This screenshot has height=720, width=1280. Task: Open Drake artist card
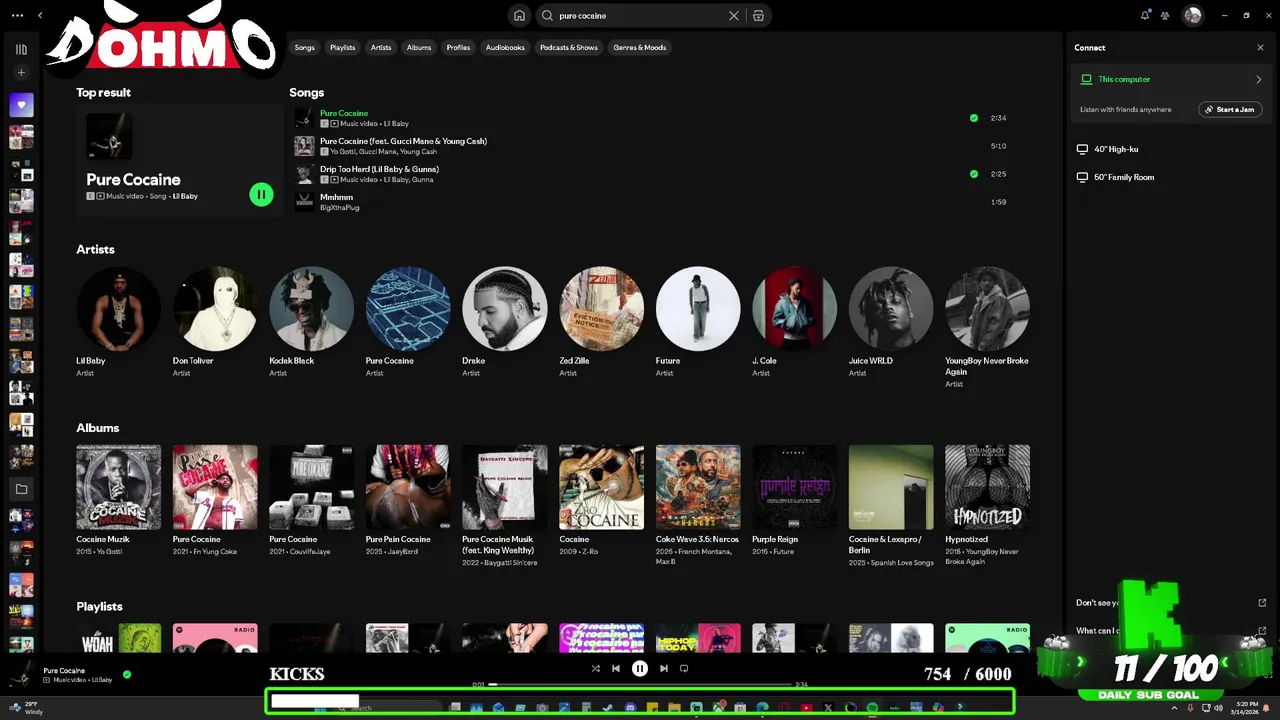(504, 322)
